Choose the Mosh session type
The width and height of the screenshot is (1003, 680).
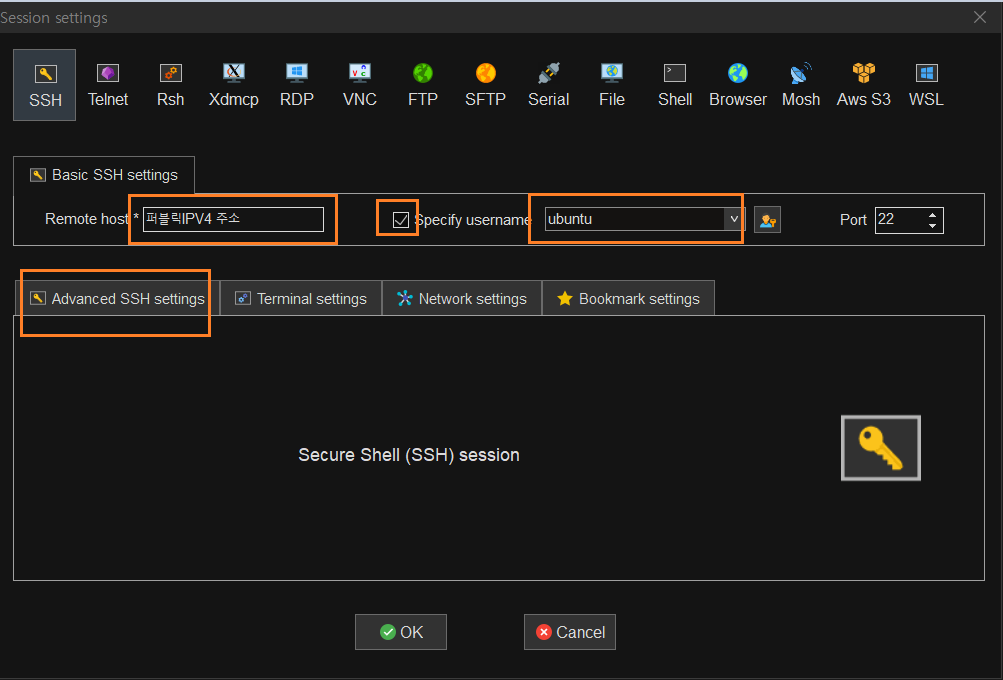tap(801, 85)
